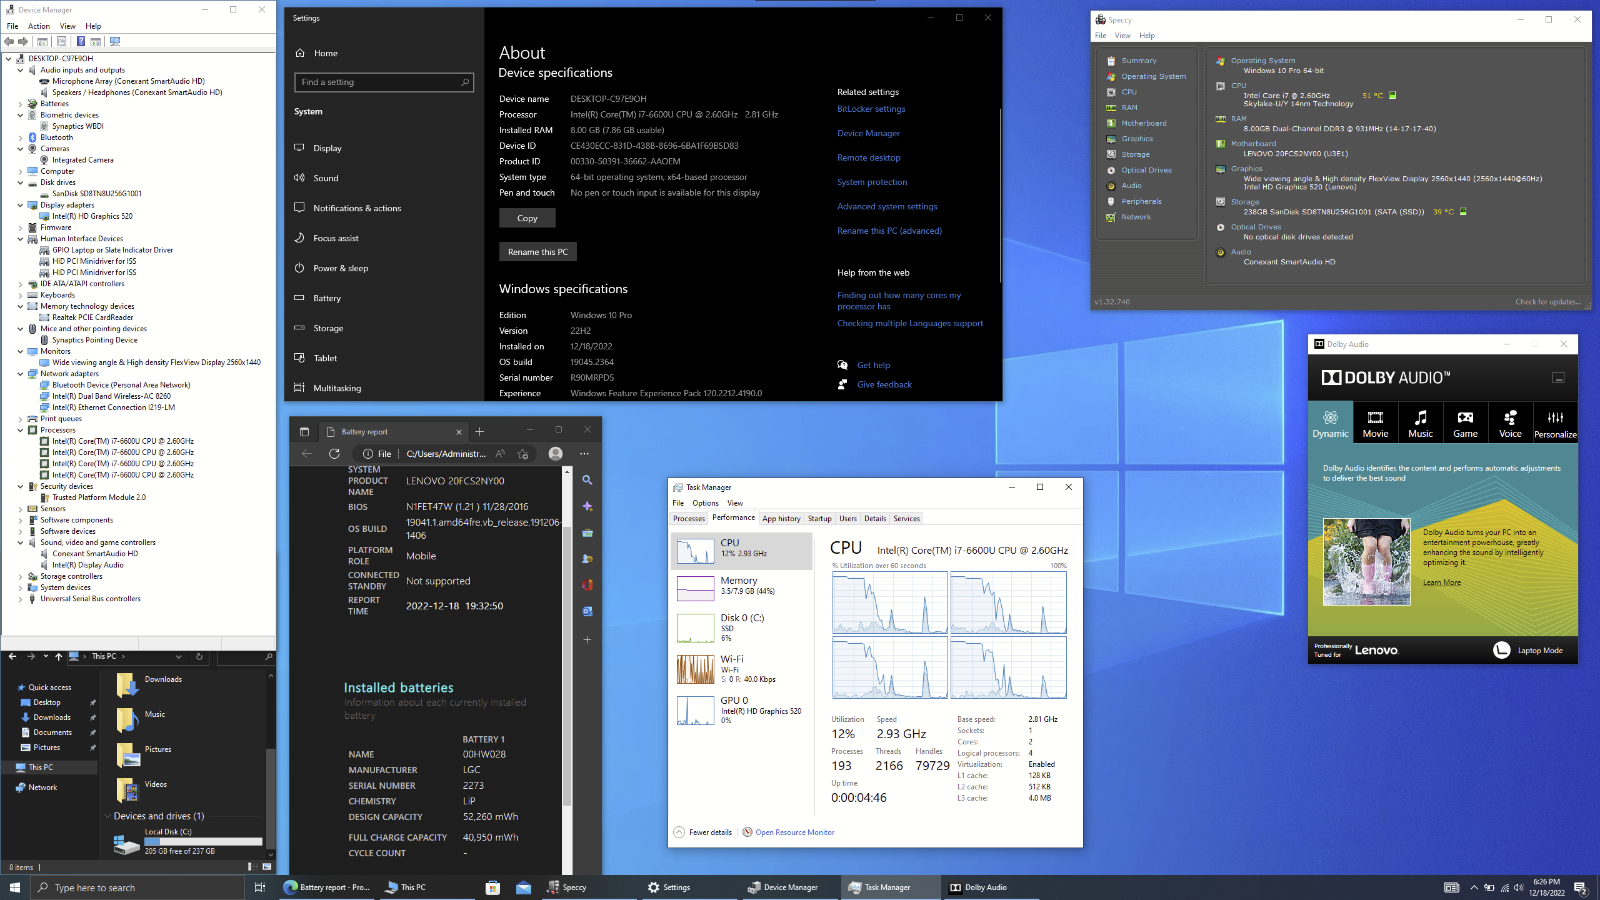Open Action menu in Device Manager
1600x900 pixels.
[39, 26]
